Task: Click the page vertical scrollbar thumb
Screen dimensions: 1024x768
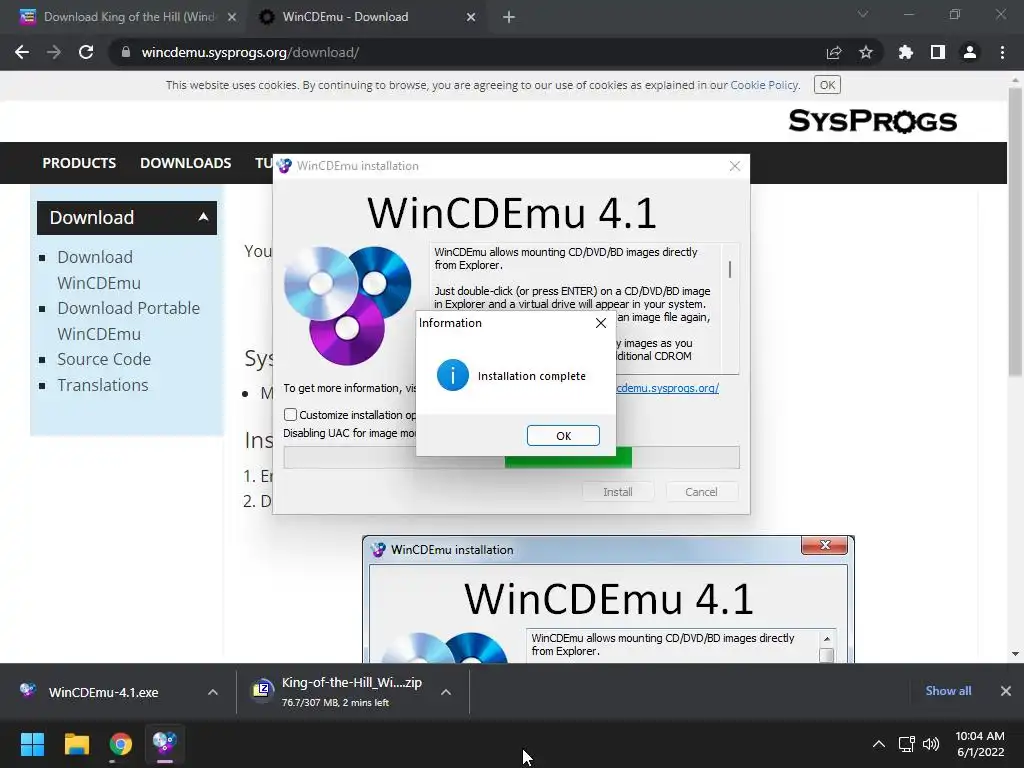Action: [x=1015, y=232]
